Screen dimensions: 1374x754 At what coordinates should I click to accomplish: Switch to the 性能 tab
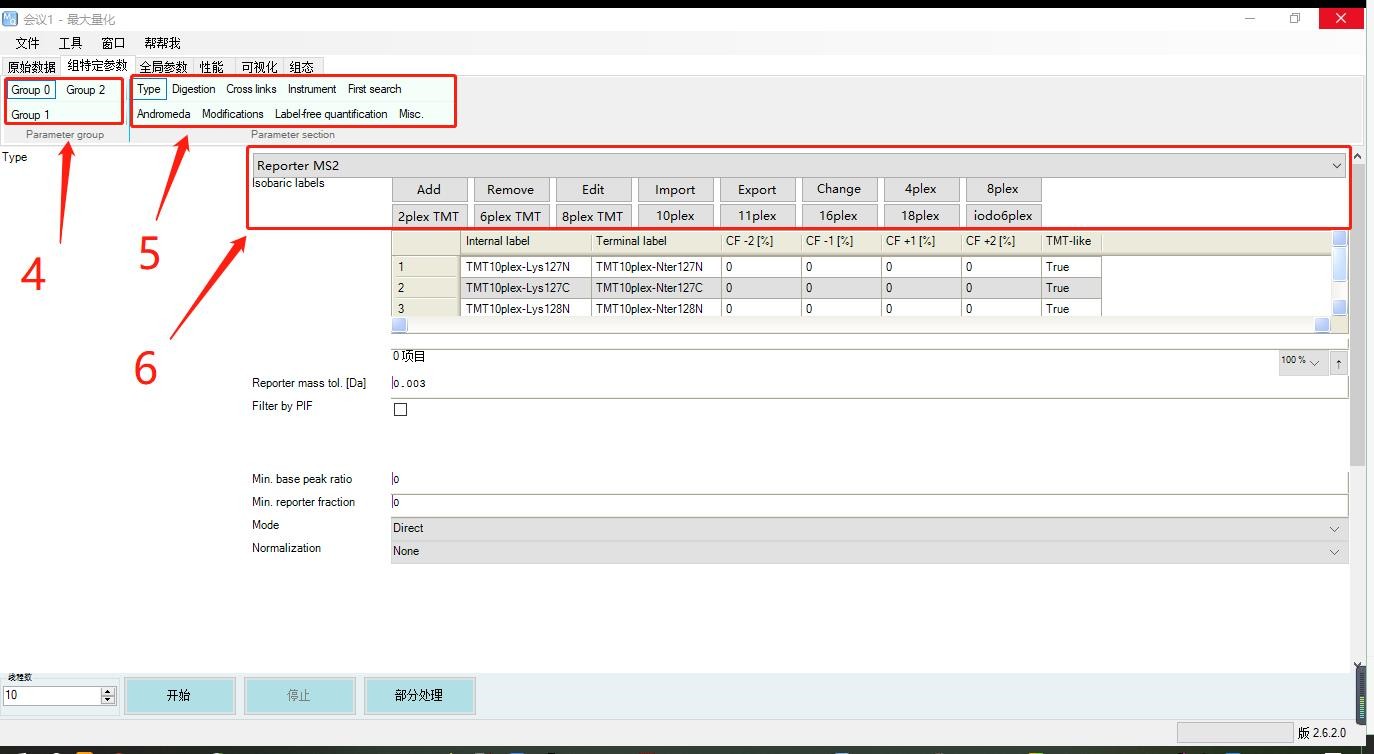pos(211,67)
